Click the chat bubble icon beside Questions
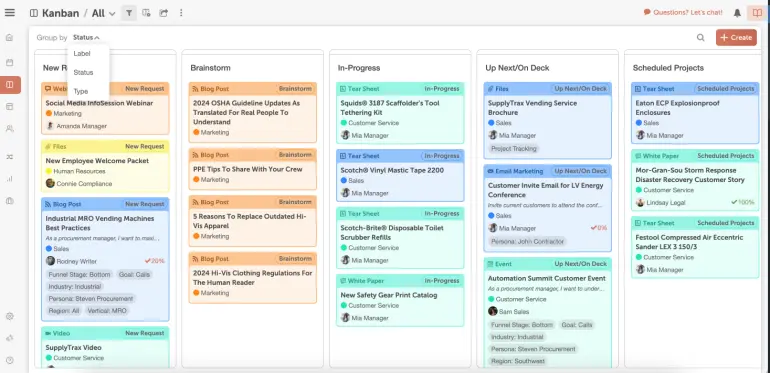The height and width of the screenshot is (373, 770). click(647, 12)
